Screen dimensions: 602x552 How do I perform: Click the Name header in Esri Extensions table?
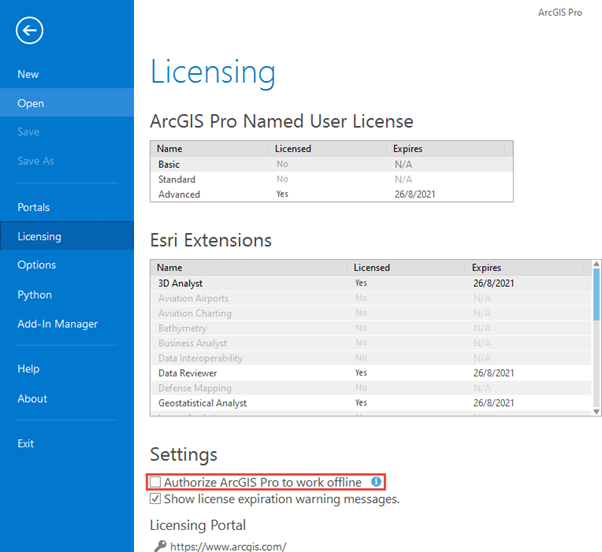249,268
